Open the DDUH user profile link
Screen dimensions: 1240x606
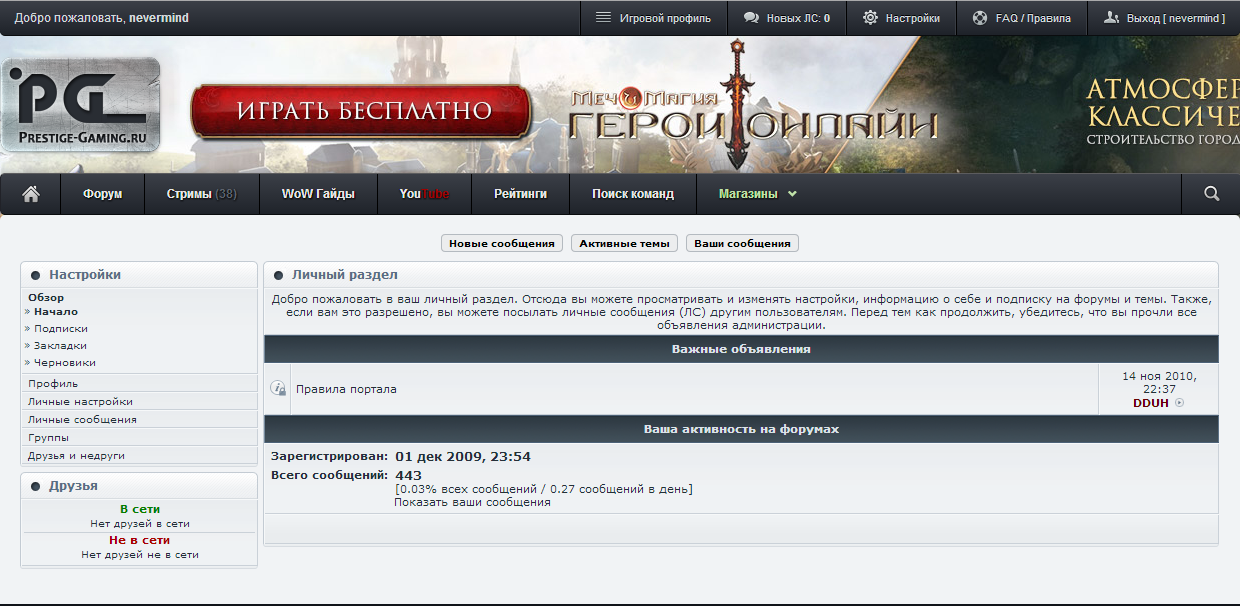[x=1151, y=403]
